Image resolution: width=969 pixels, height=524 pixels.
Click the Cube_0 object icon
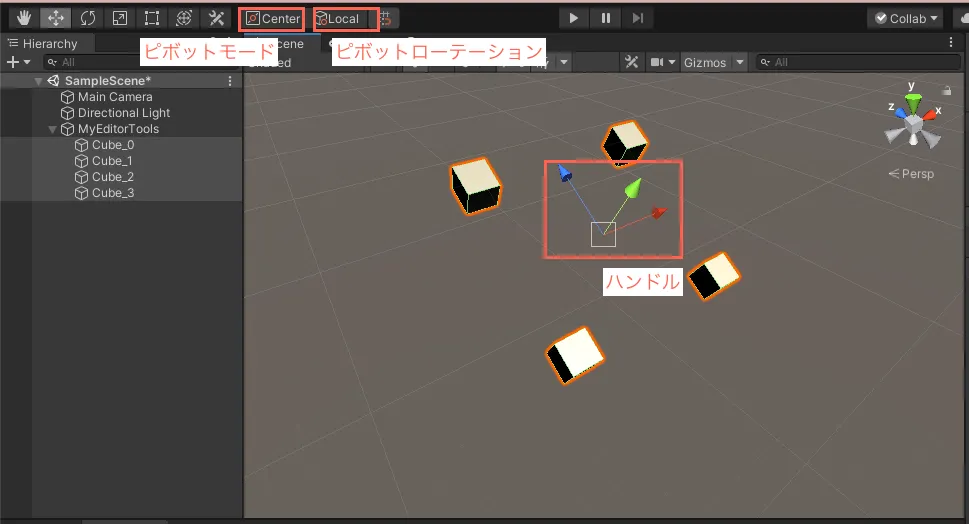pyautogui.click(x=81, y=145)
